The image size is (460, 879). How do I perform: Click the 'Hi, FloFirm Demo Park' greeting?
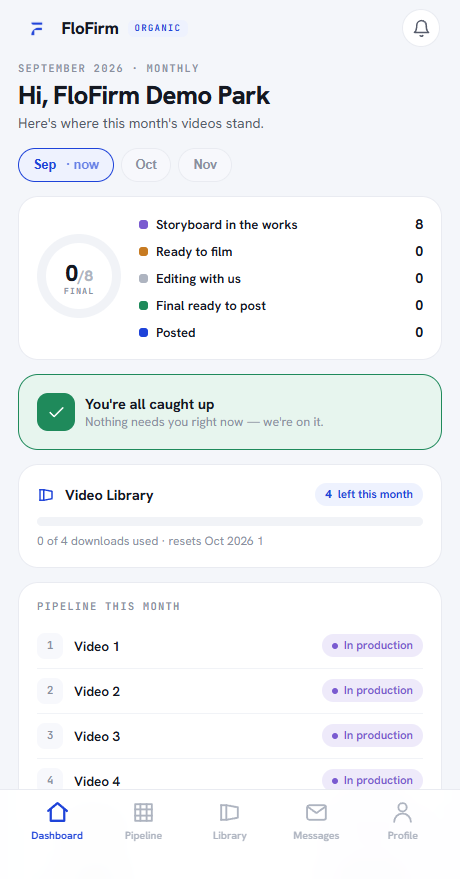tap(144, 95)
